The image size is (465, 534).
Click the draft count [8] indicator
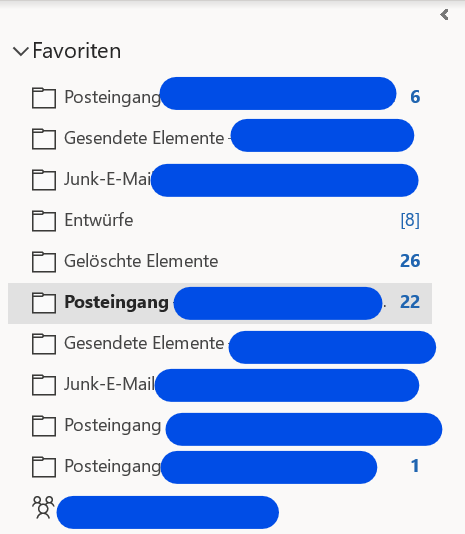coord(410,220)
